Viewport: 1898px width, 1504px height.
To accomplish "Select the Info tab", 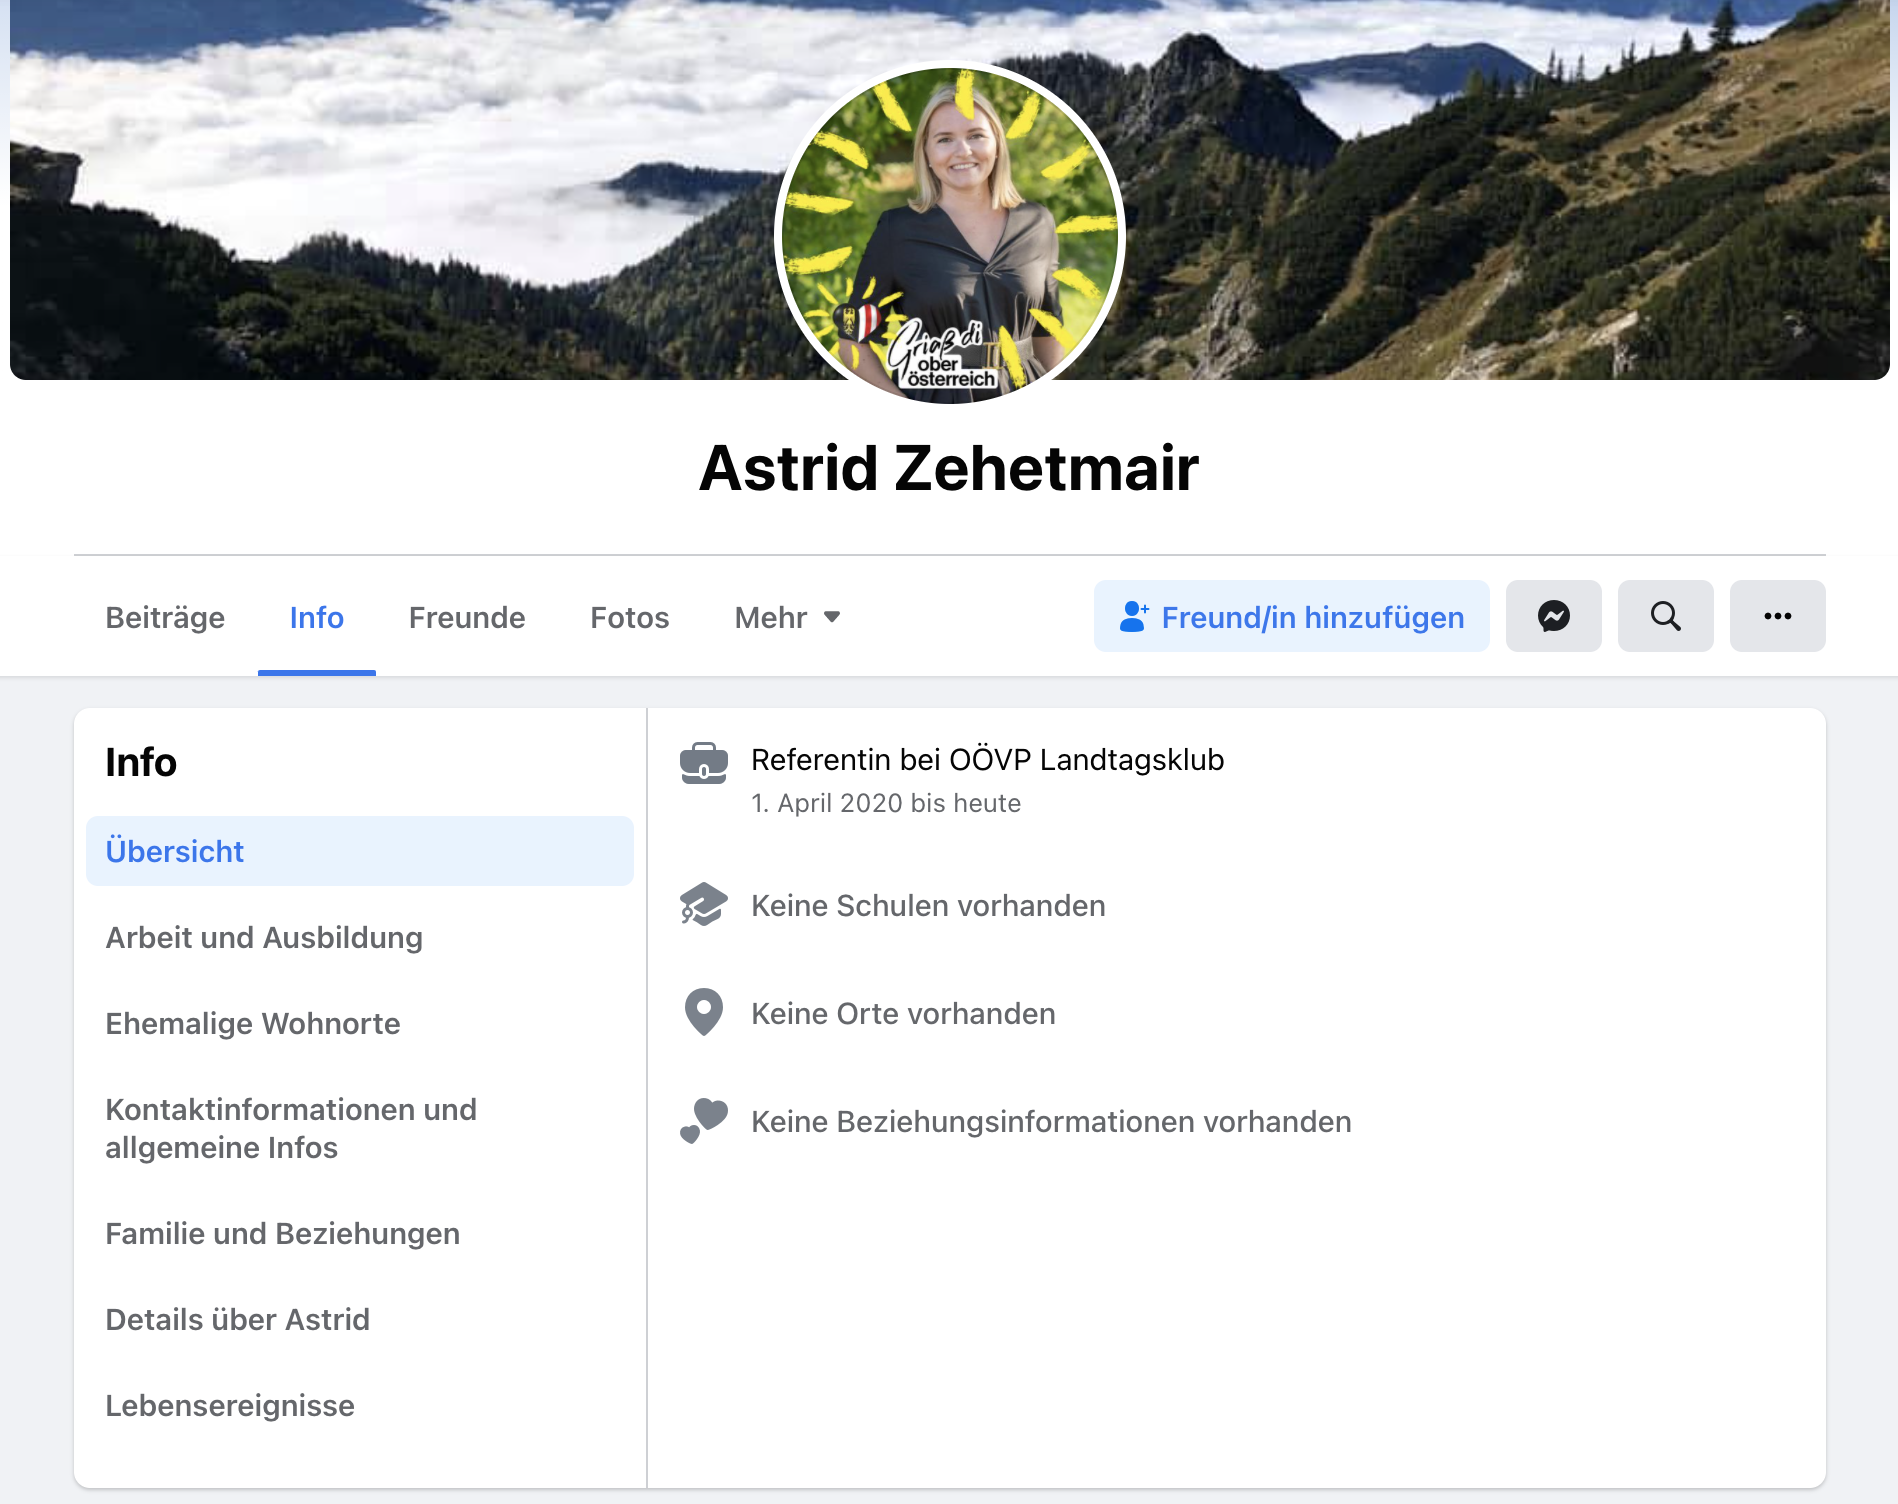I will (x=316, y=617).
